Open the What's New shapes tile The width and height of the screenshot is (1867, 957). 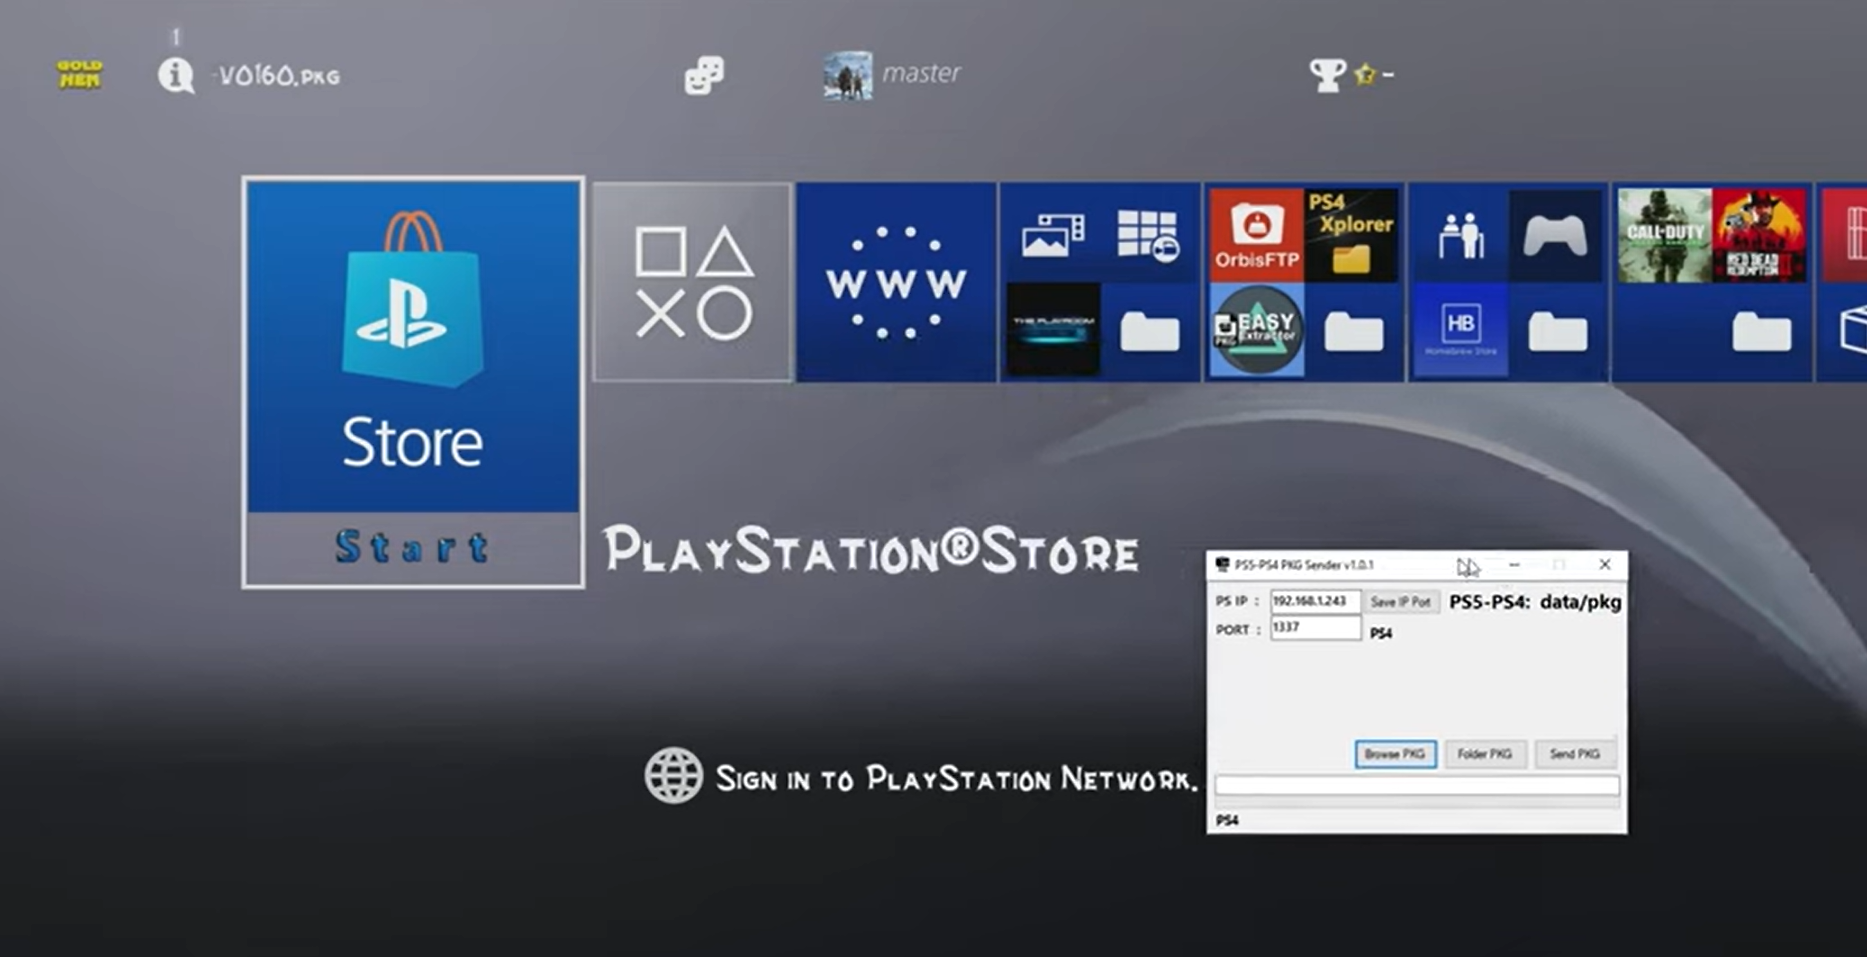(x=692, y=282)
